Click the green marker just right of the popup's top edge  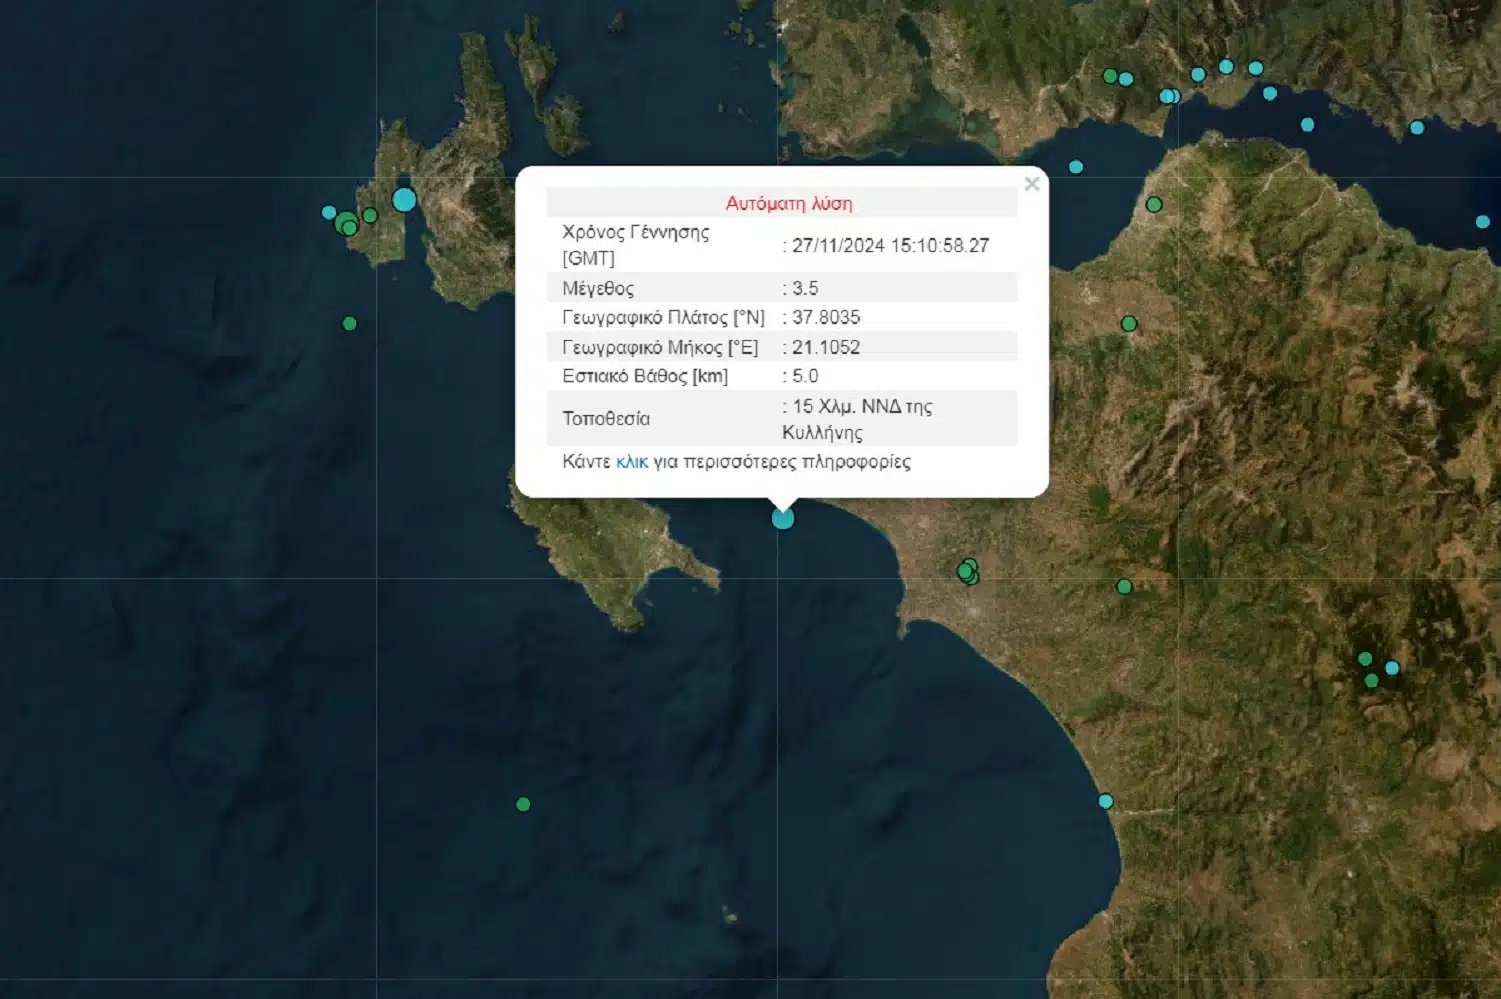click(1154, 205)
